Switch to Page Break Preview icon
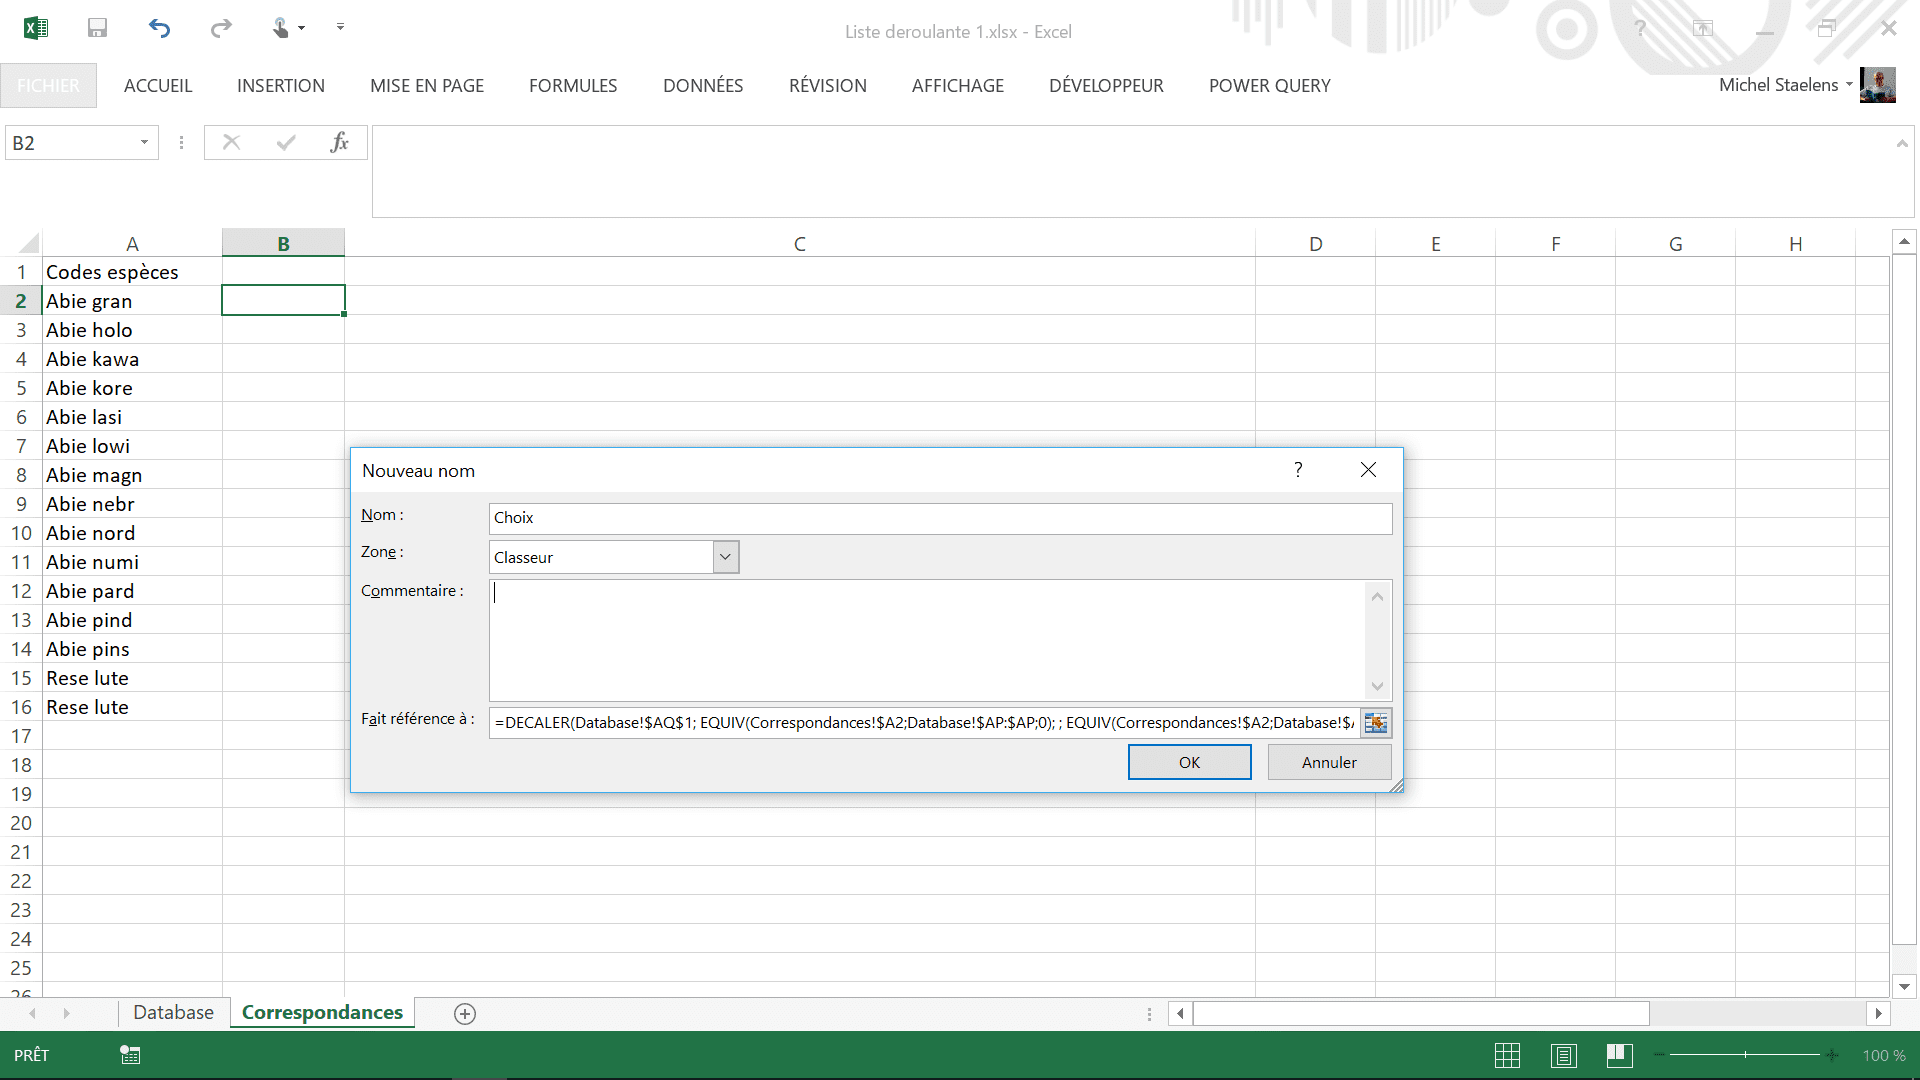 (1619, 1055)
